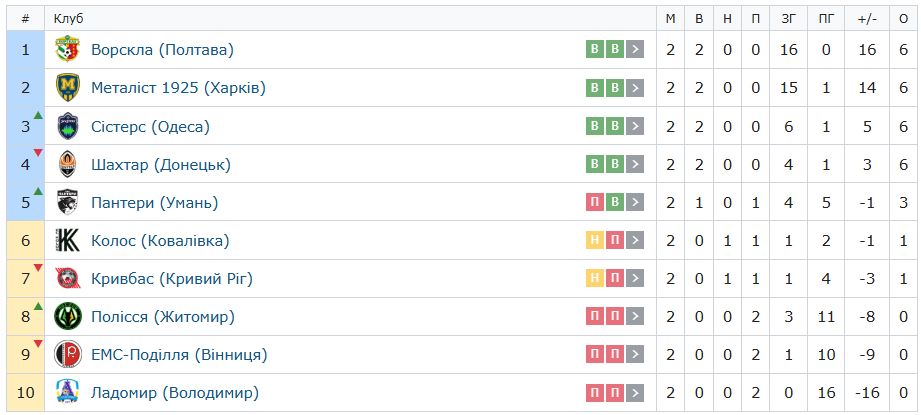Click the Polissia (Zhytomyr) green emblem
This screenshot has height=415, width=921.
coord(68,316)
